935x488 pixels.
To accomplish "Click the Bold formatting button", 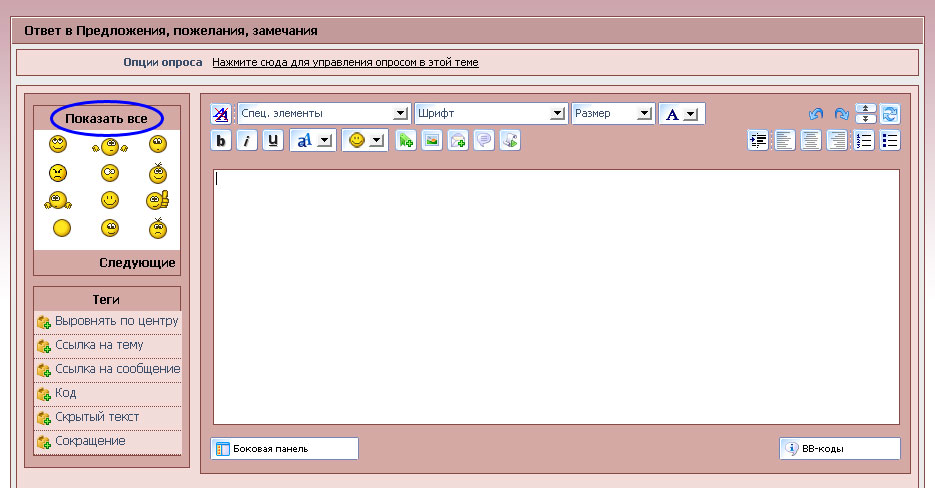I will coord(221,141).
